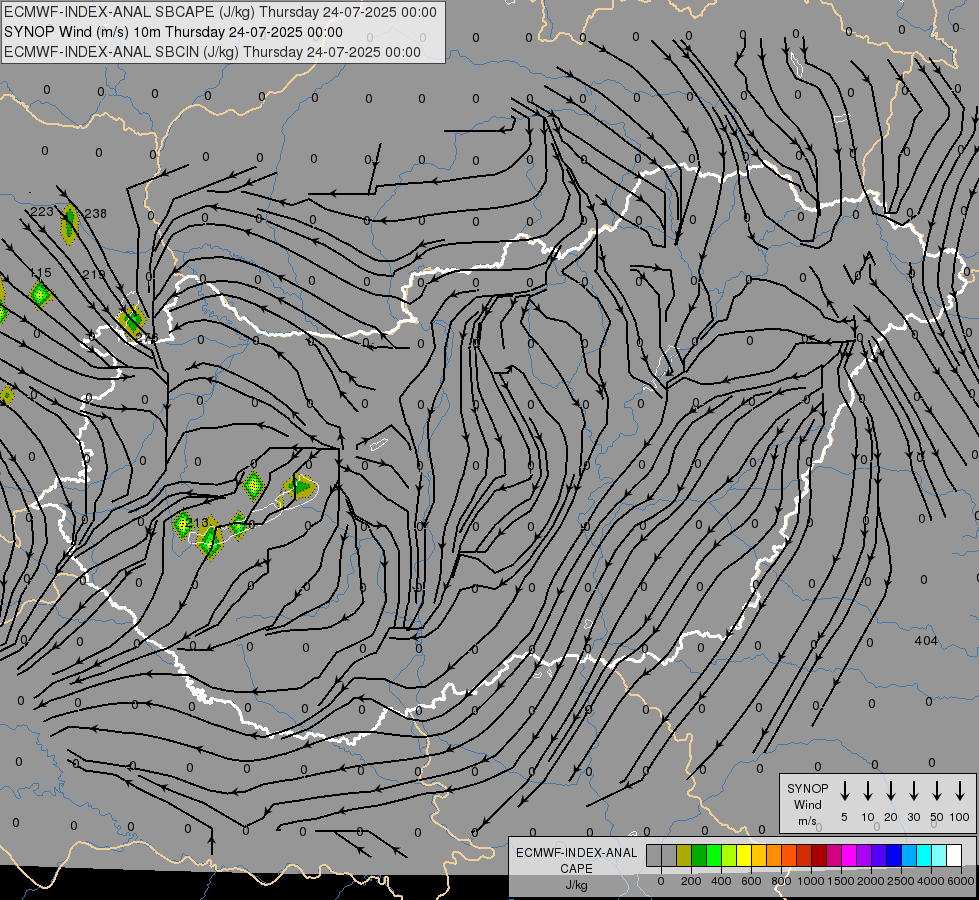Click the 238 CAPE value on the map
The width and height of the screenshot is (979, 900).
tap(95, 214)
